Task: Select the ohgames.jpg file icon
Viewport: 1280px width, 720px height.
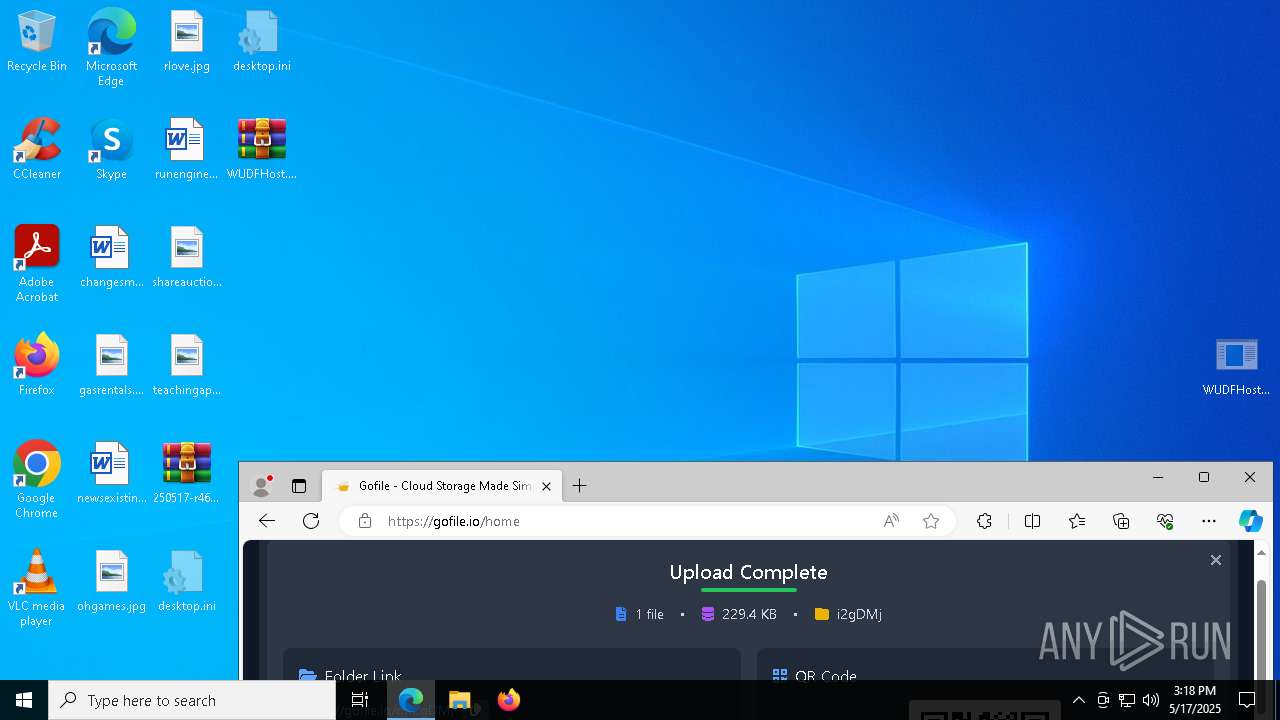Action: click(111, 582)
